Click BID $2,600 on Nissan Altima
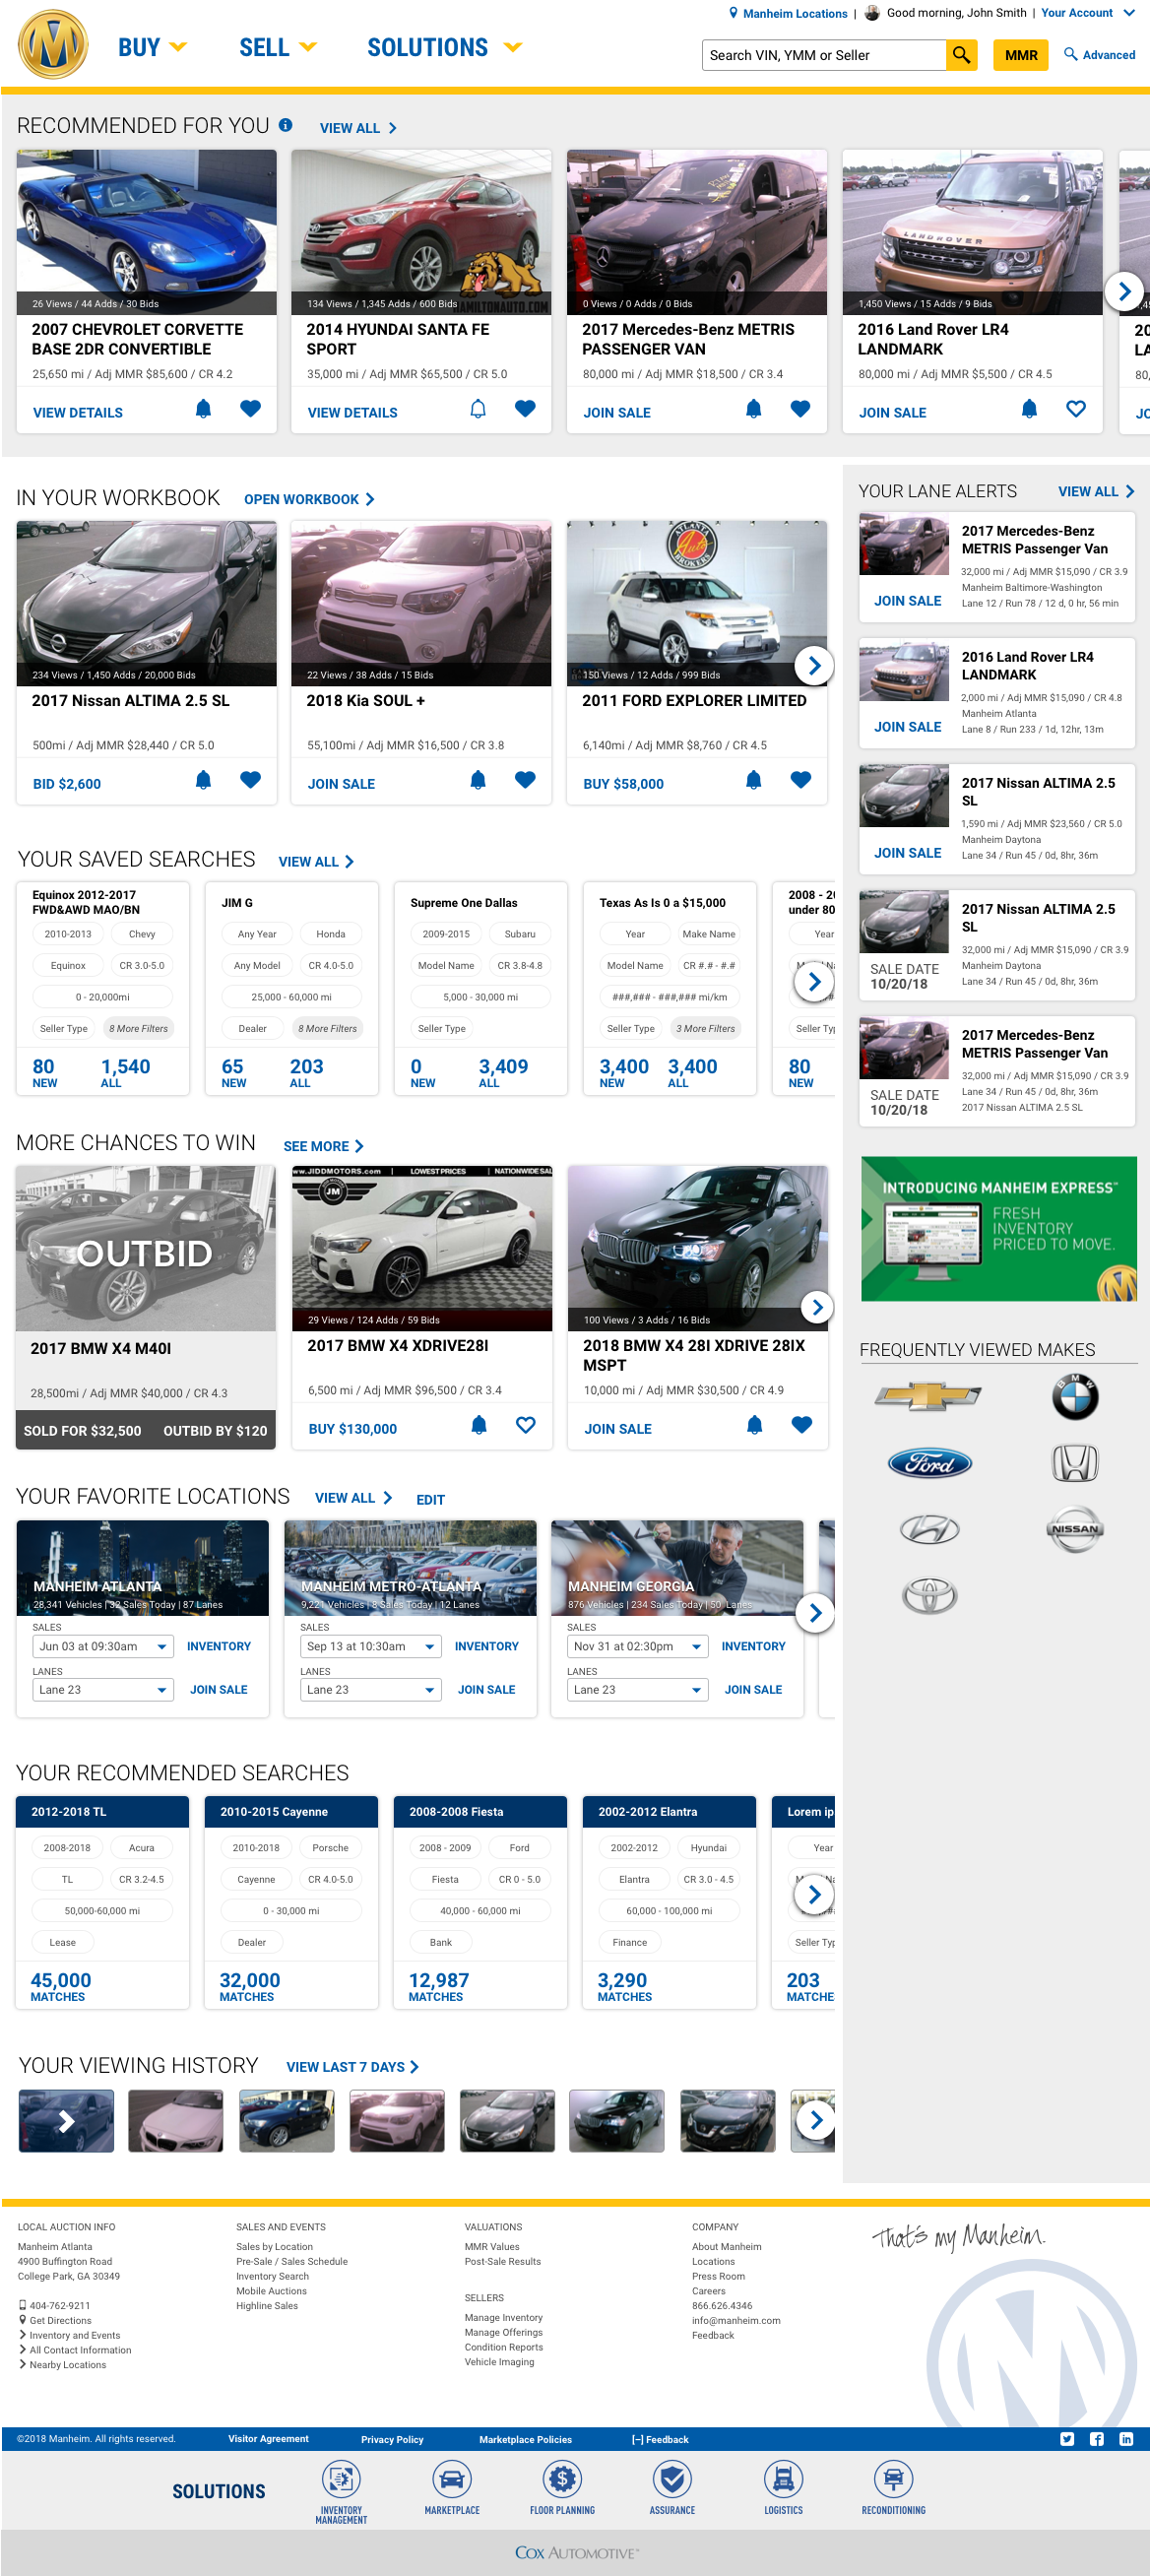This screenshot has width=1150, height=2576. (x=67, y=784)
